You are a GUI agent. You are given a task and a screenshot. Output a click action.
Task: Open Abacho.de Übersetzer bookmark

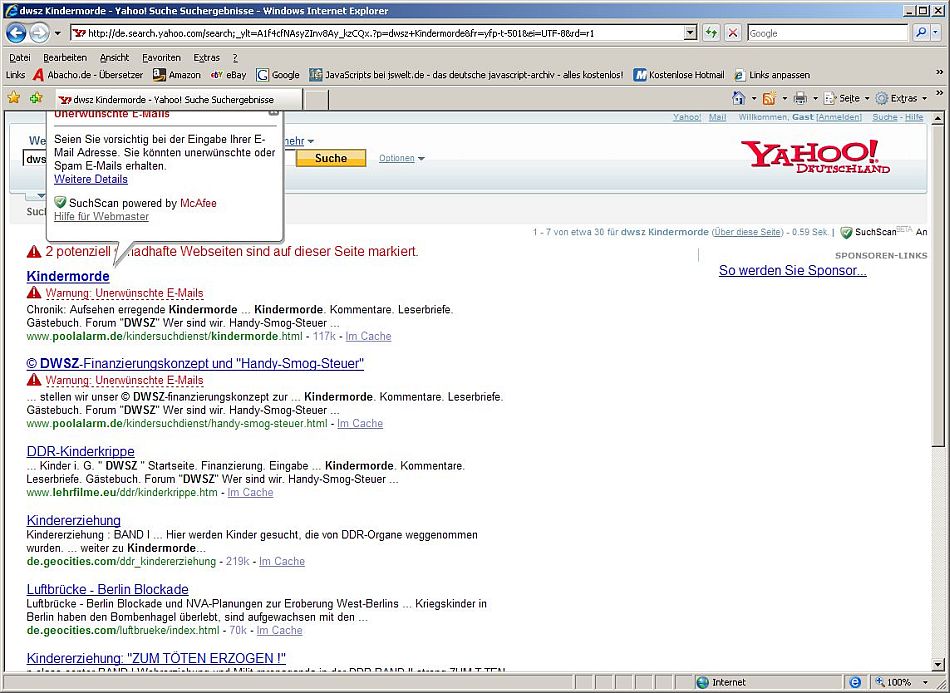(88, 75)
